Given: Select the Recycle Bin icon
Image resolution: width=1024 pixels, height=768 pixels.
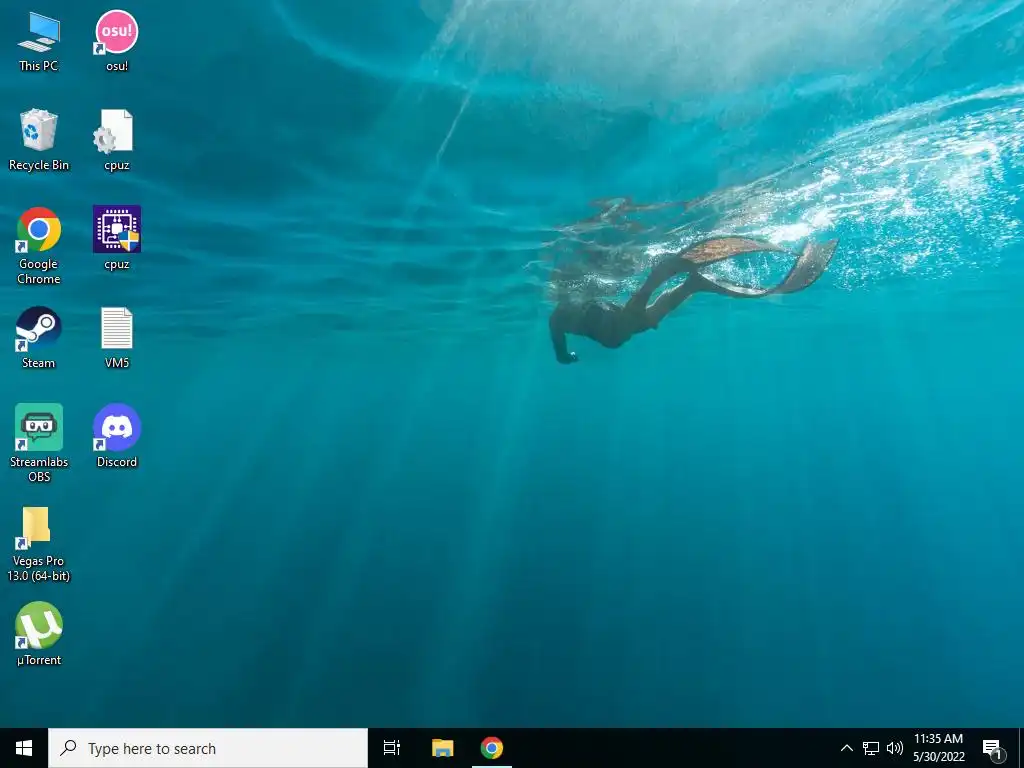Looking at the screenshot, I should click(39, 140).
